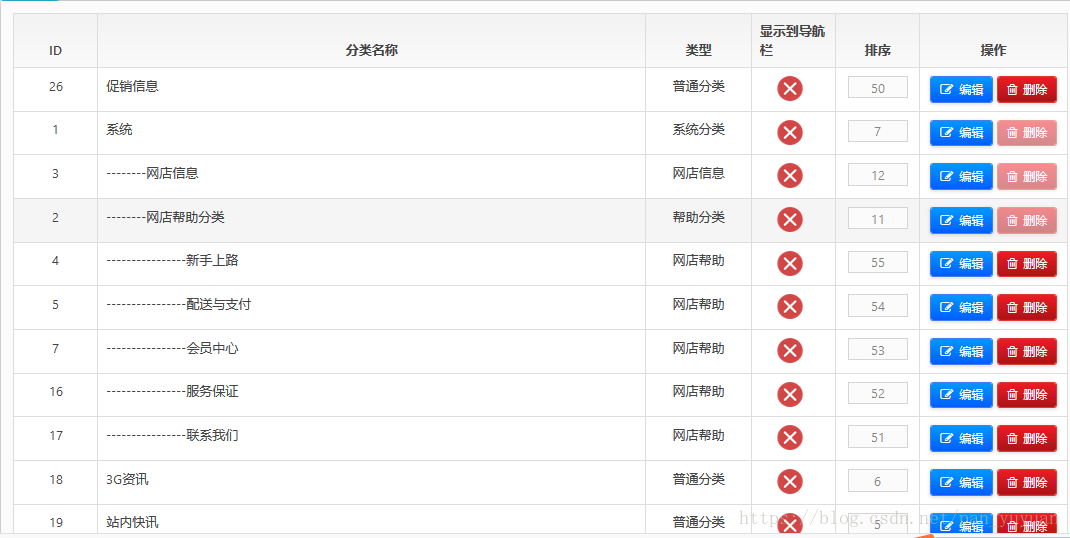Toggle navigation display for 联系我们 row
The height and width of the screenshot is (538, 1070).
tap(790, 438)
